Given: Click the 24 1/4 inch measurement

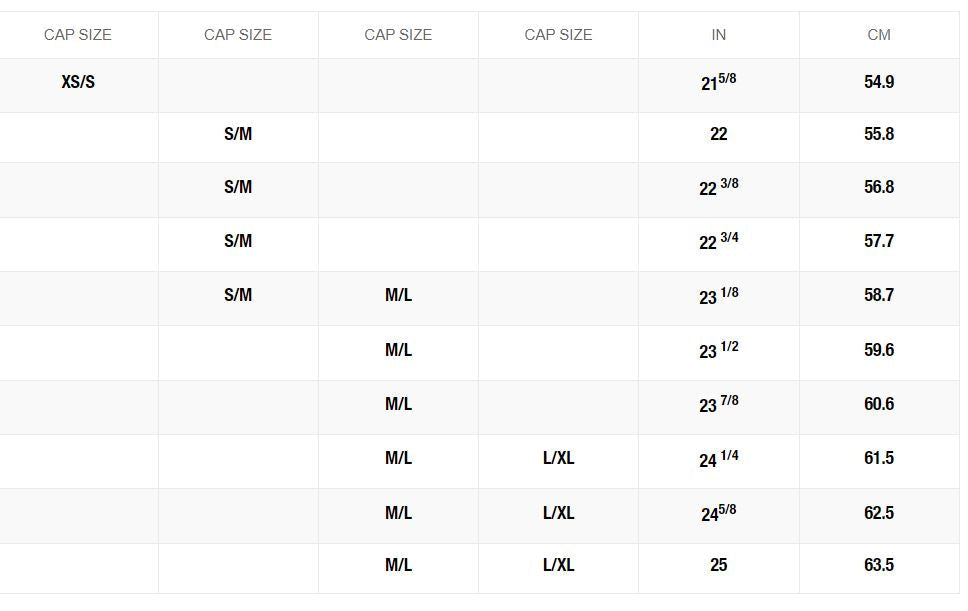Looking at the screenshot, I should click(718, 459).
